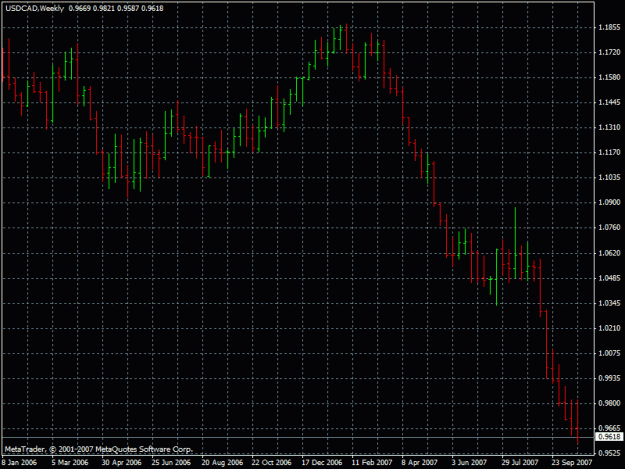This screenshot has height=469, width=625.
Task: Click the 1.1035 price axis label
Action: (609, 177)
